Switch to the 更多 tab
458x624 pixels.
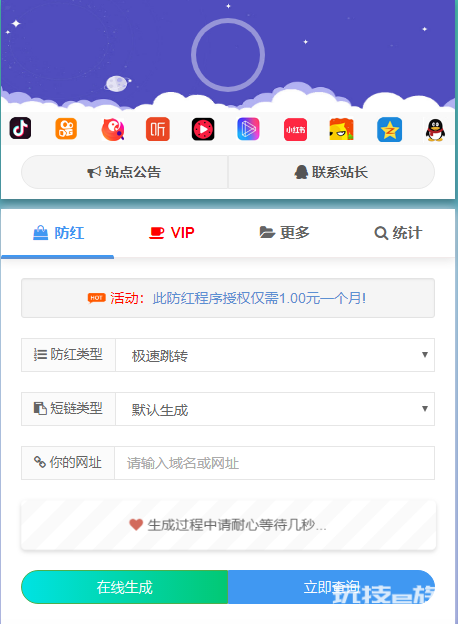(285, 233)
